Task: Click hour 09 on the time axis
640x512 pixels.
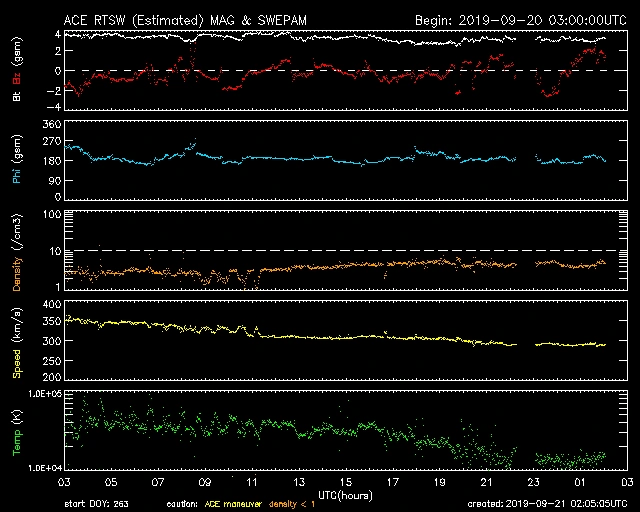Action: [x=204, y=482]
